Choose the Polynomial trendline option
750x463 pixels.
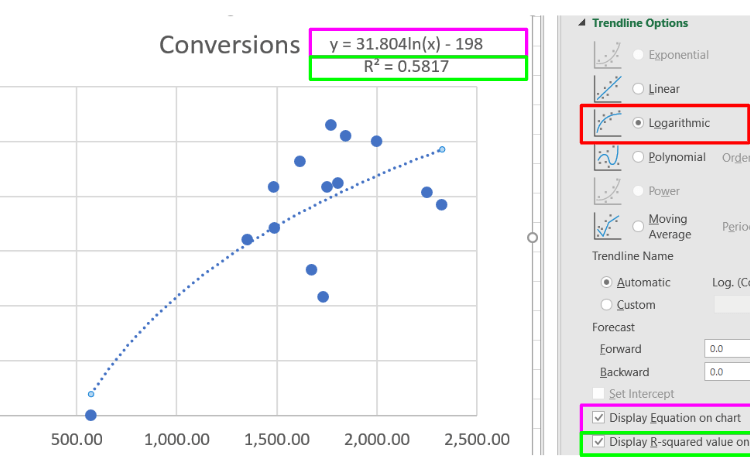coord(638,157)
